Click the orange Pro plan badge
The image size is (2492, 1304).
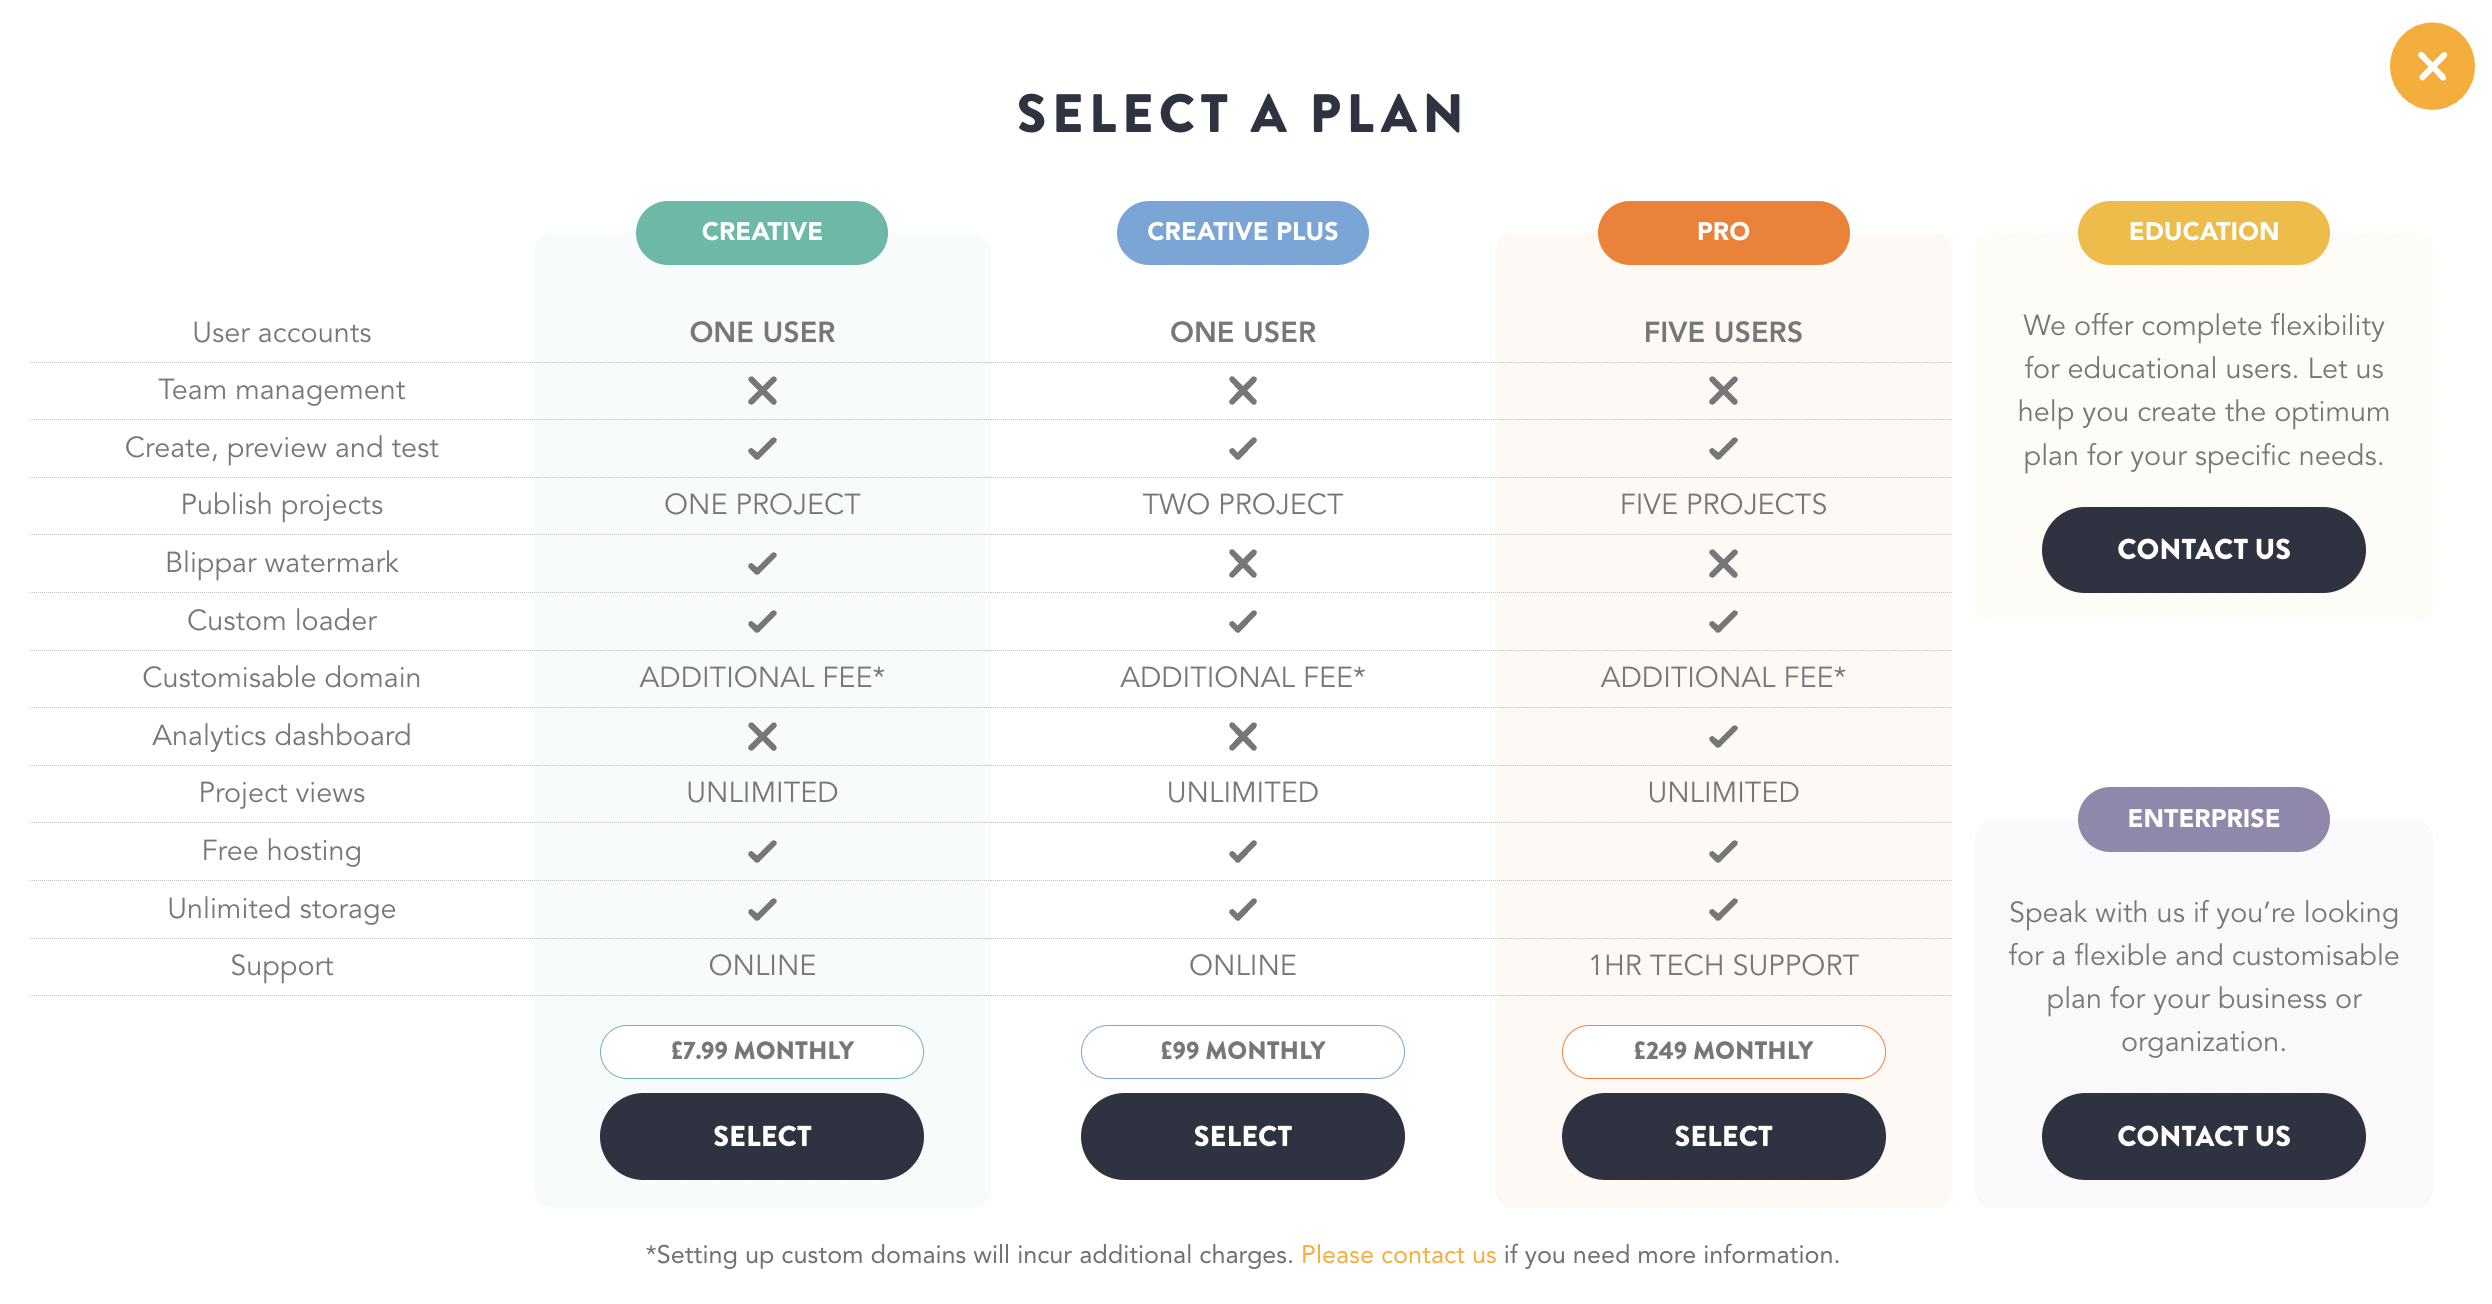pyautogui.click(x=1723, y=232)
